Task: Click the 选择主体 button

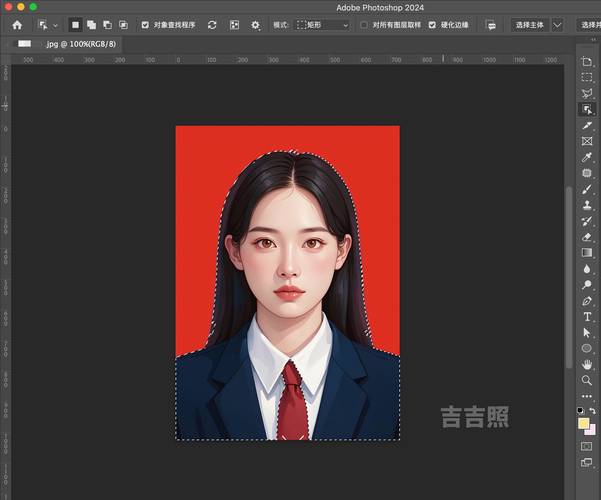Action: pos(530,25)
